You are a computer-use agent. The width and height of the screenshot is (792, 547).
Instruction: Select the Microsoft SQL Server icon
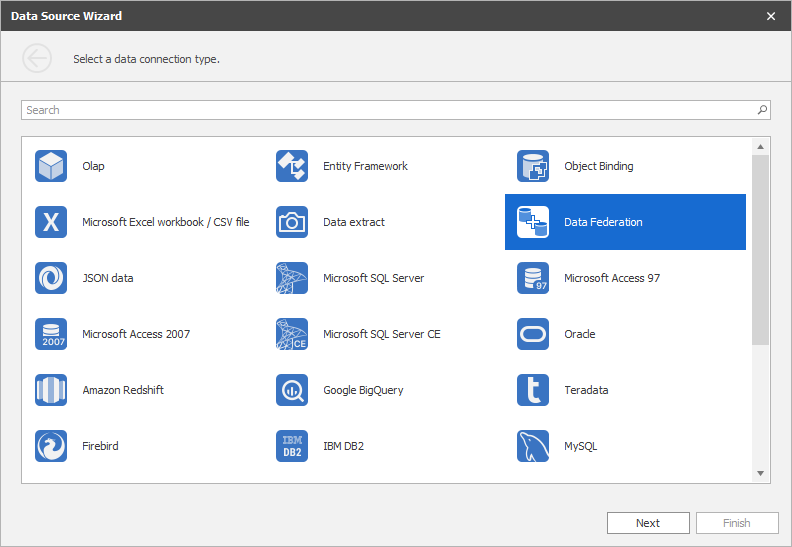pos(292,278)
